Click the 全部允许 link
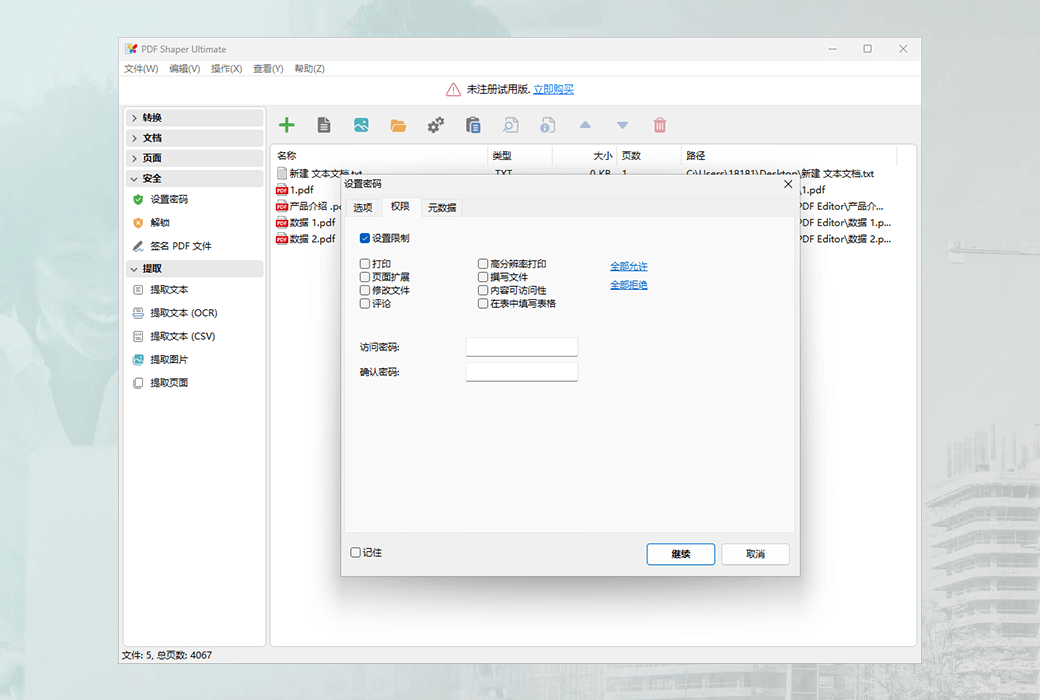1040x700 pixels. tap(628, 266)
